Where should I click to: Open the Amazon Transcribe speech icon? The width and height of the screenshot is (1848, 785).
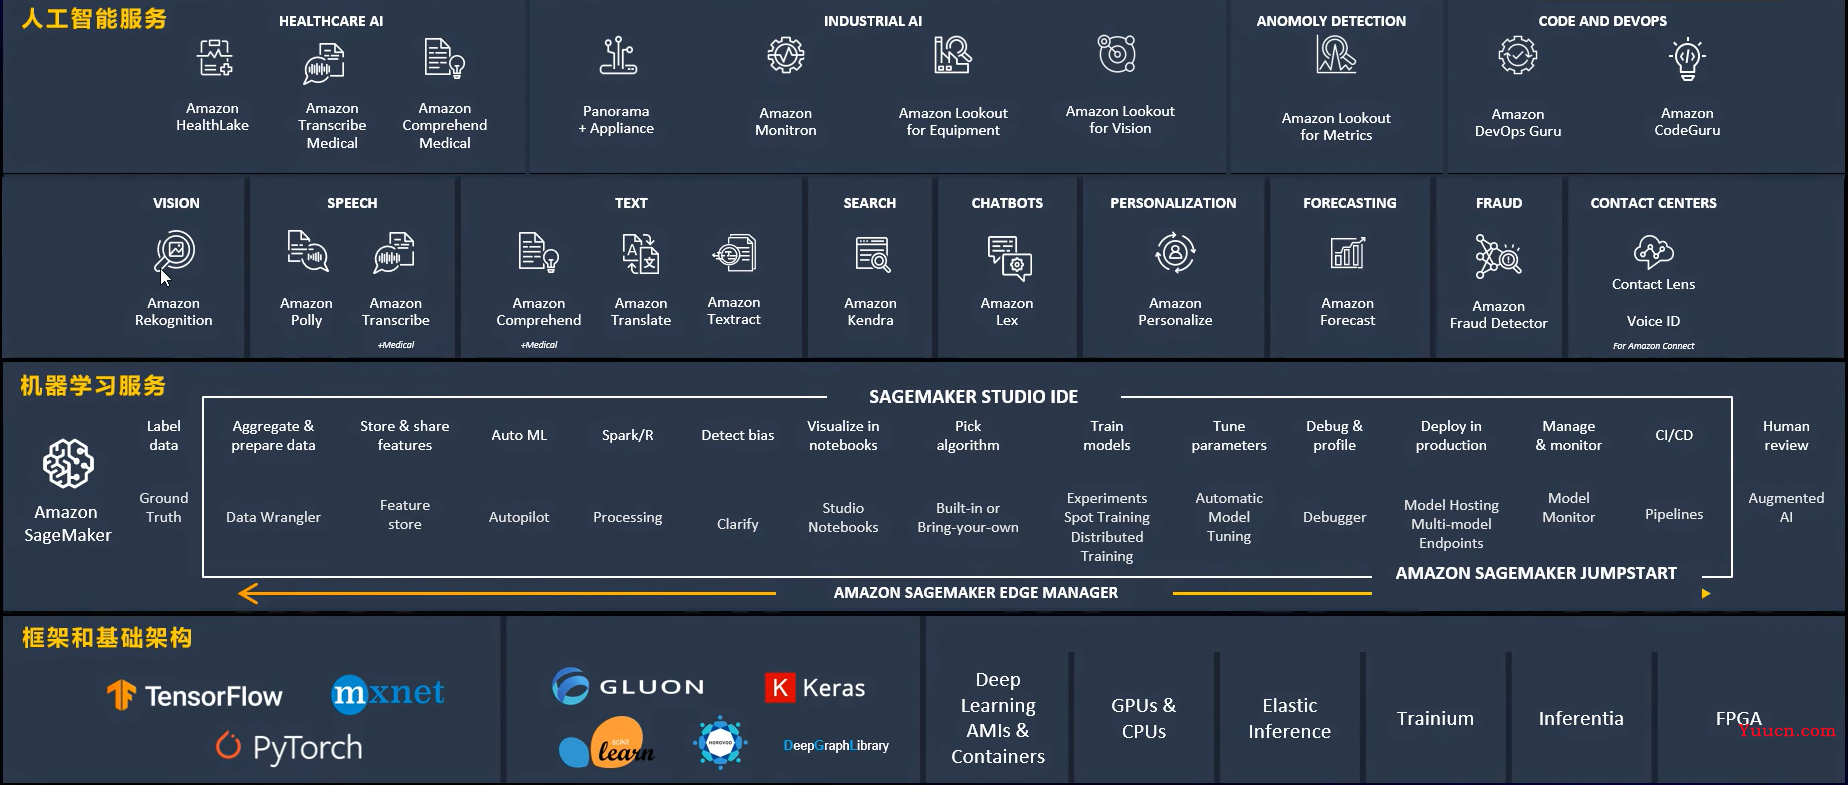[394, 253]
